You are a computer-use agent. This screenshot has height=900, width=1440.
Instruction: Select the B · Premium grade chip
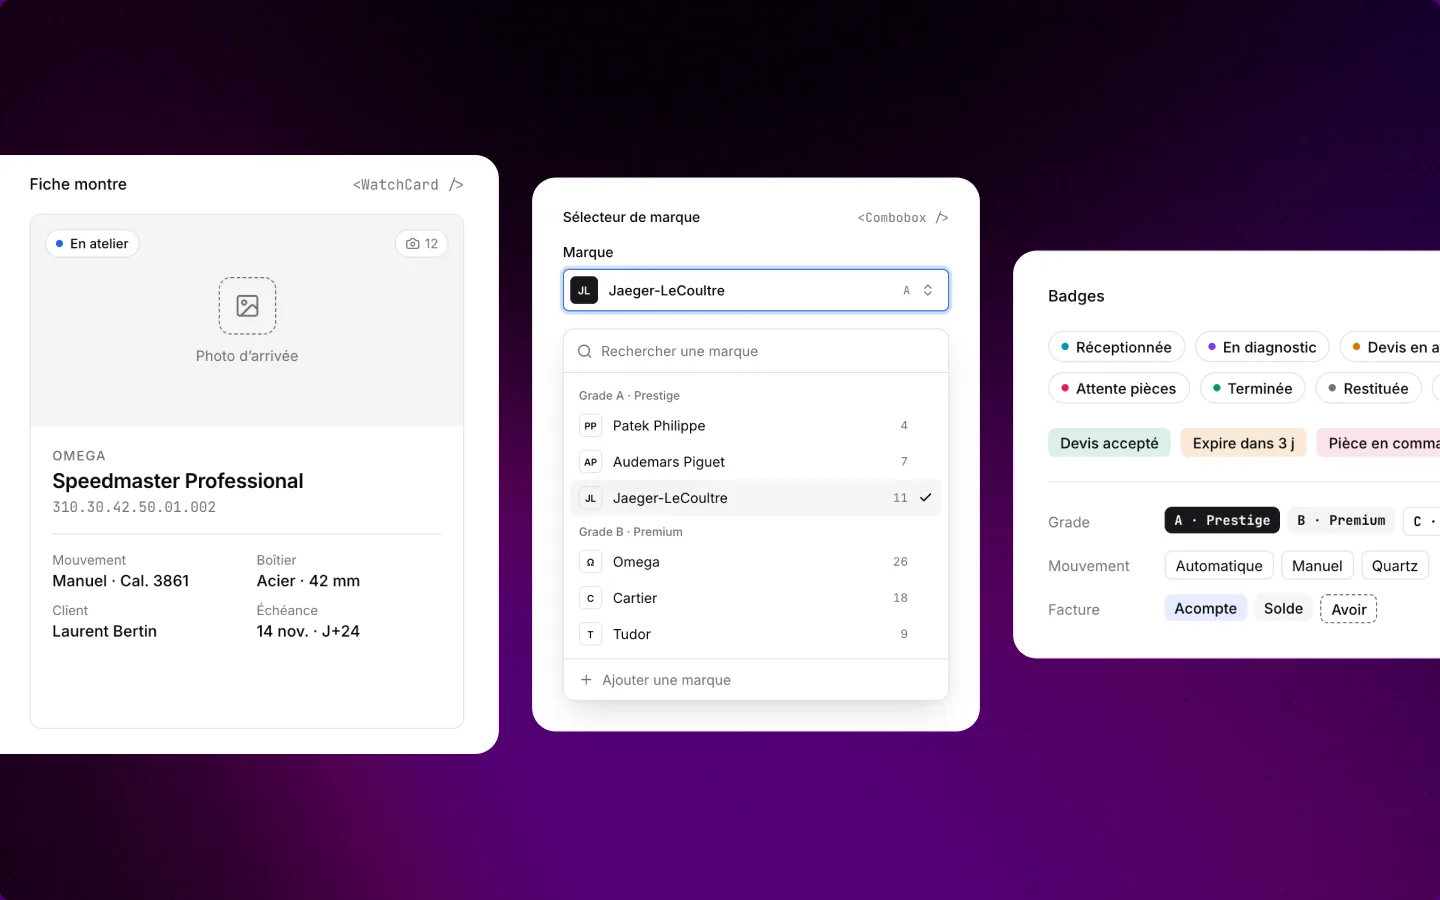pyautogui.click(x=1341, y=520)
